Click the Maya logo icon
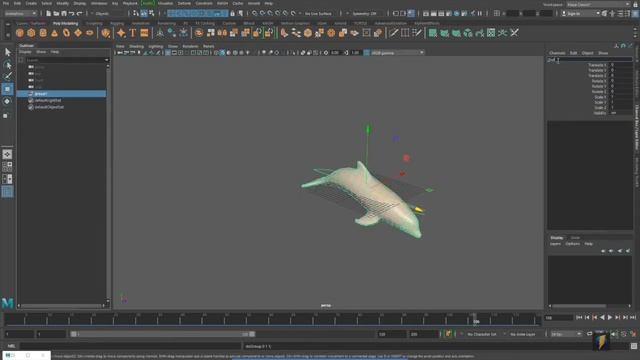The image size is (640, 360). [x=7, y=303]
